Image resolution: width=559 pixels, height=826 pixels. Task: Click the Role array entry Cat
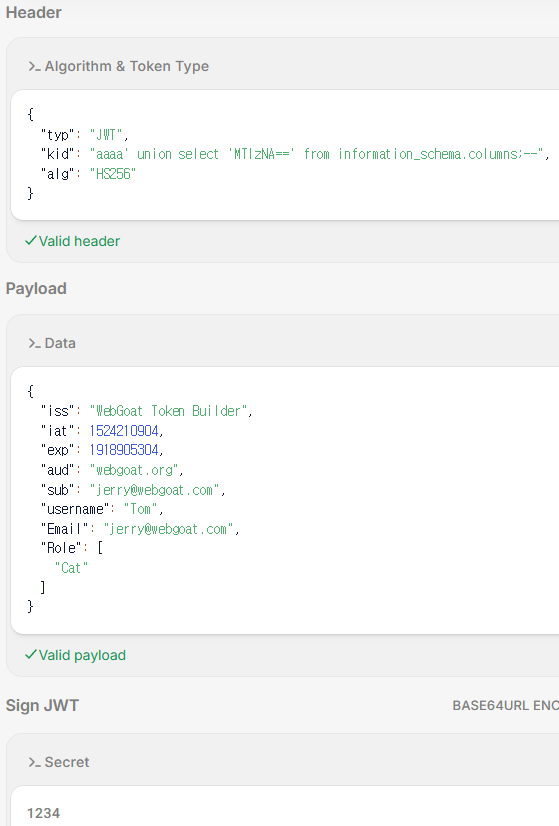(x=71, y=568)
